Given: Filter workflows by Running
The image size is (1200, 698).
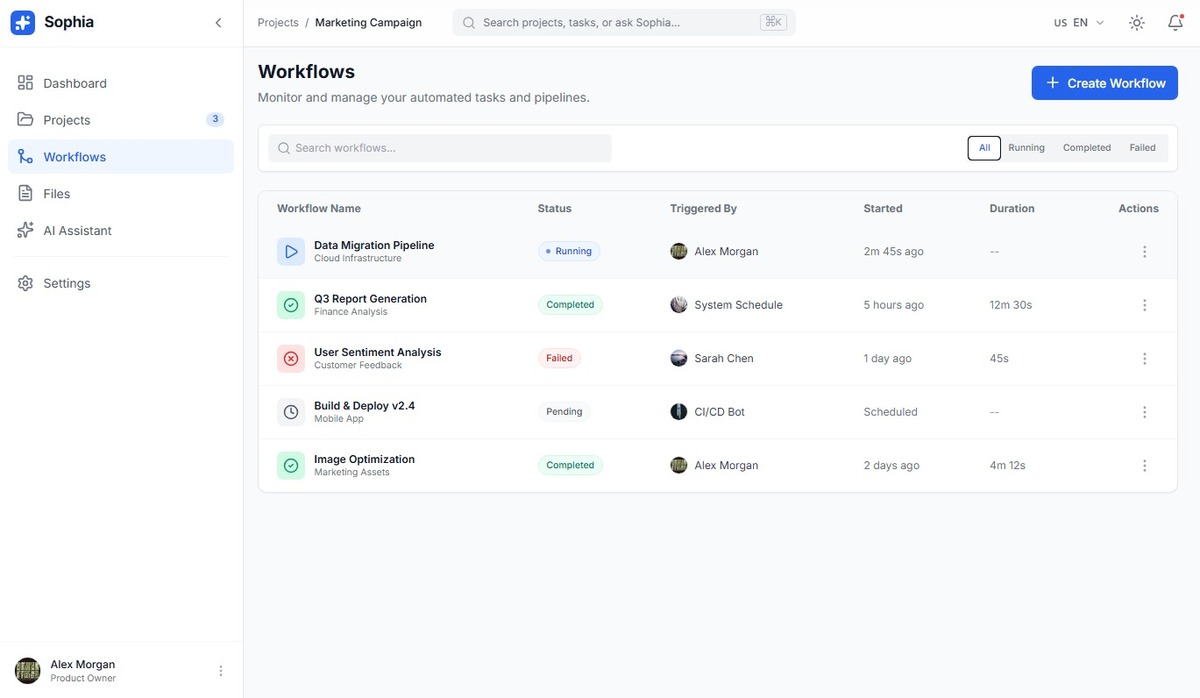Looking at the screenshot, I should pos(1026,148).
